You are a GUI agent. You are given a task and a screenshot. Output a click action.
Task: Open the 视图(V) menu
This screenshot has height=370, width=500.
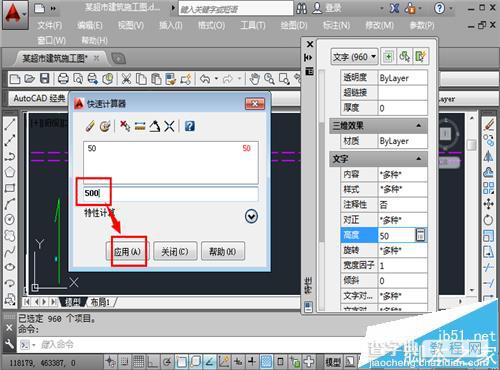pos(131,25)
